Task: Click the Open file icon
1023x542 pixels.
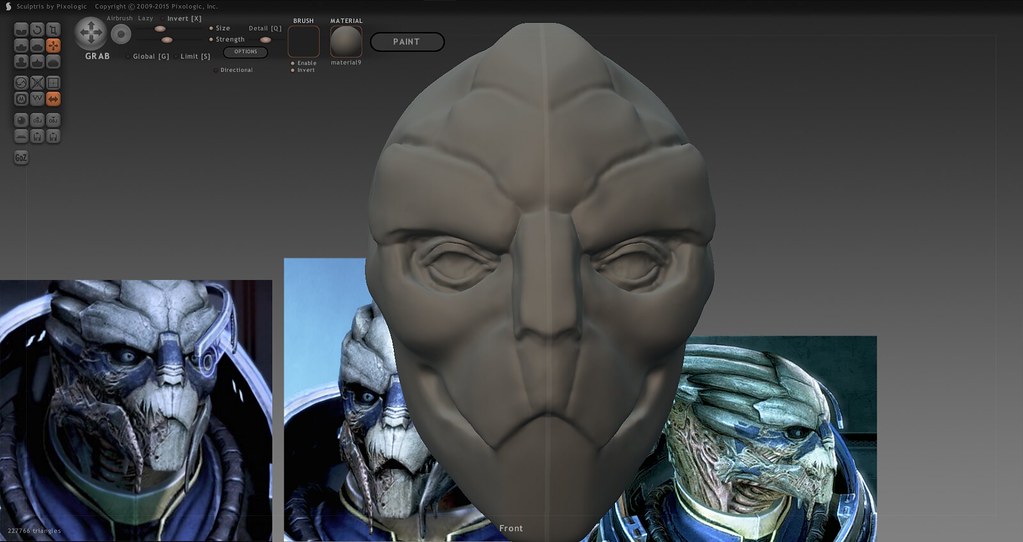Action: 37,136
